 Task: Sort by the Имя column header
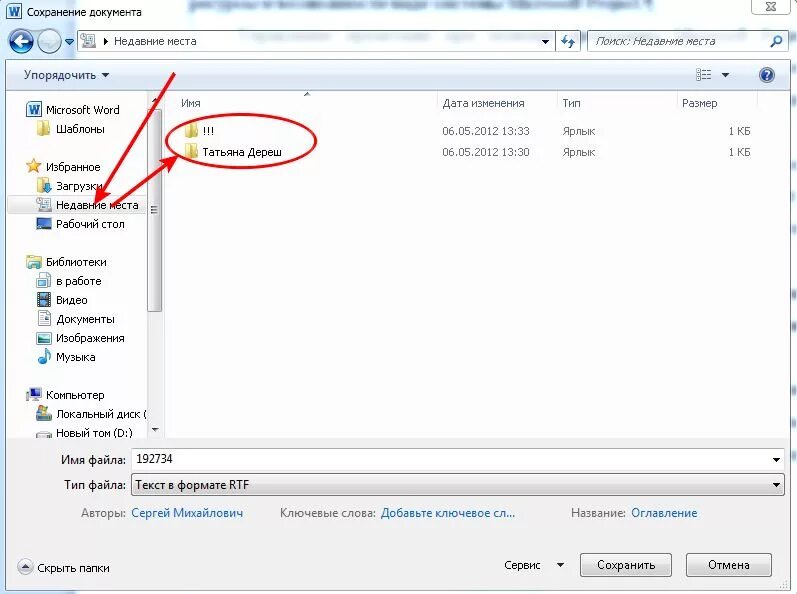[191, 103]
